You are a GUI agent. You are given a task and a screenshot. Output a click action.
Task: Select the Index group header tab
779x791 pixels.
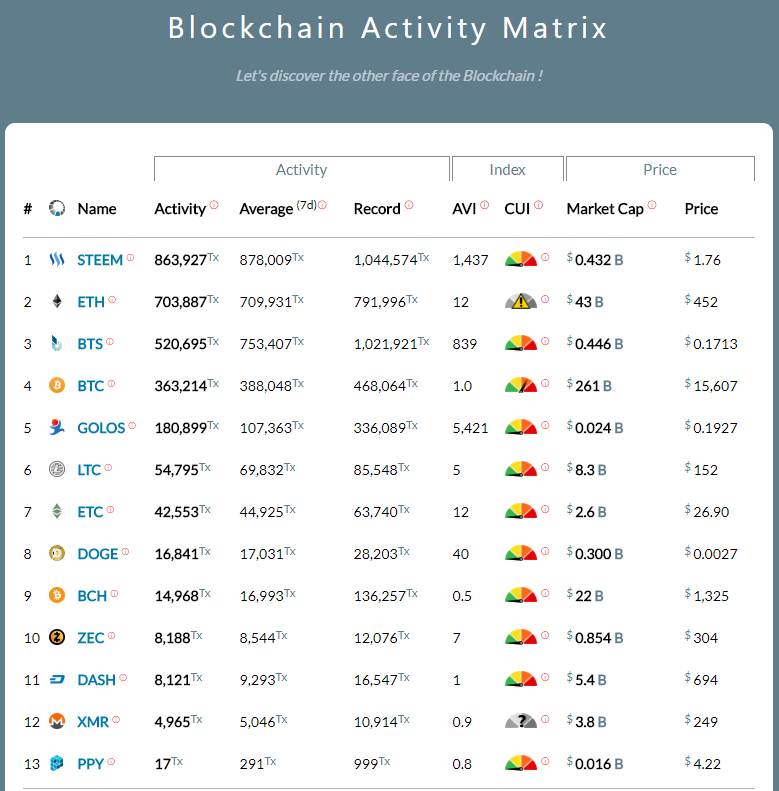(507, 170)
